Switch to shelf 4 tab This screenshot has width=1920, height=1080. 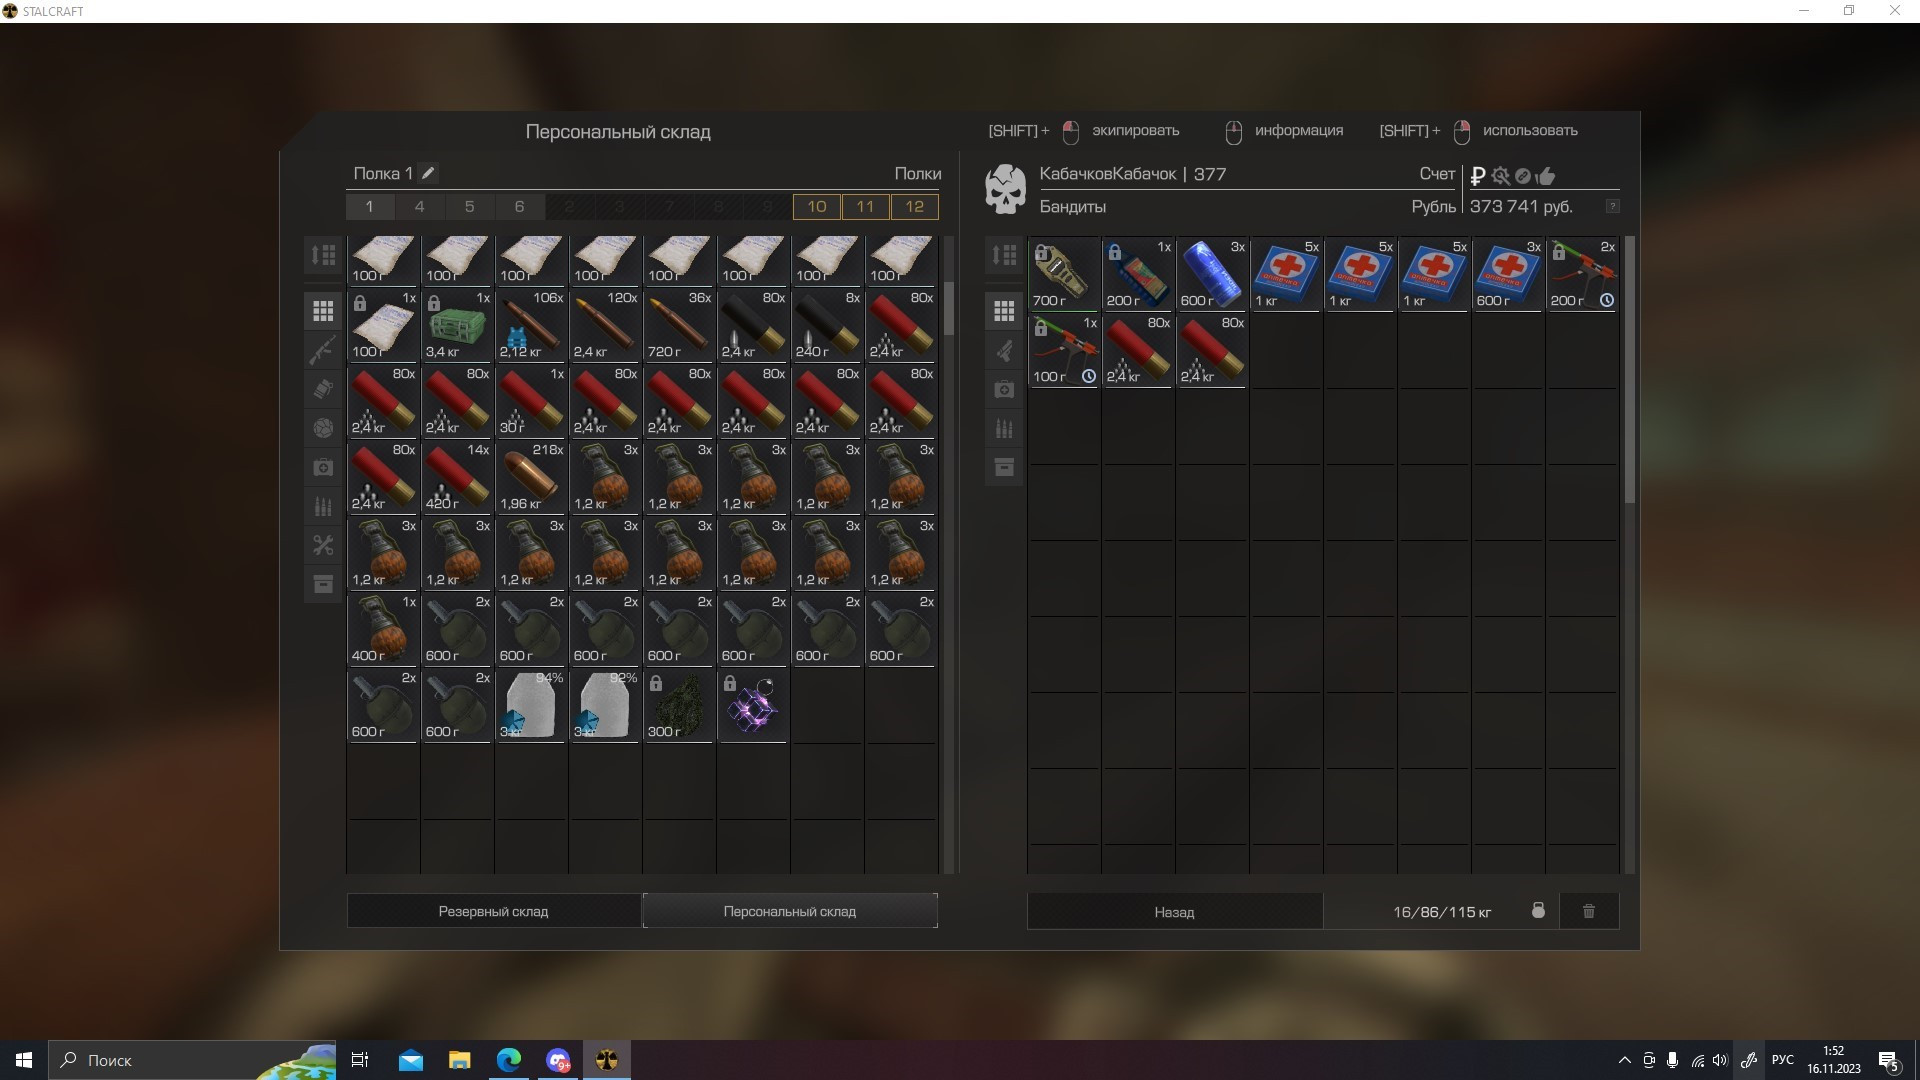419,206
